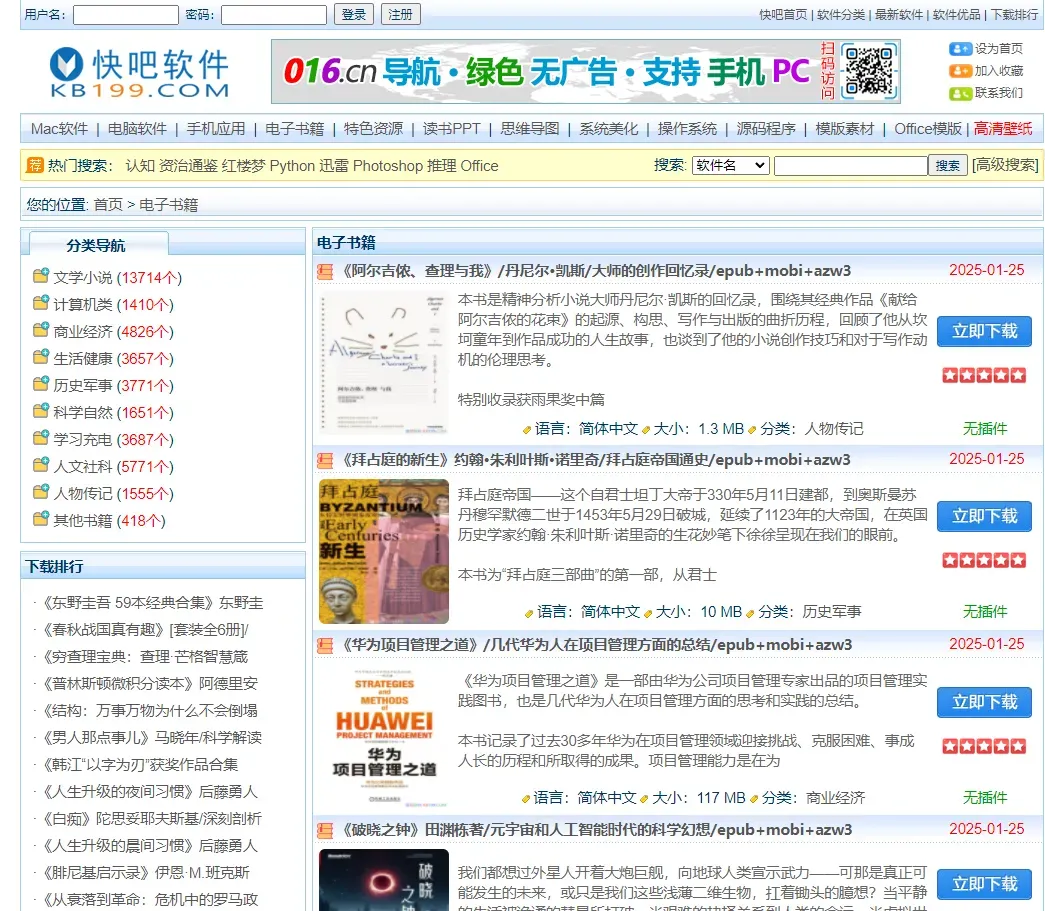Focus the 密码 input field

point(273,15)
